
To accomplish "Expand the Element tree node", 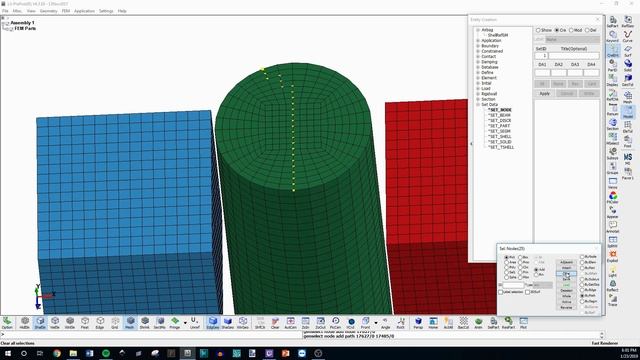I will click(x=478, y=78).
